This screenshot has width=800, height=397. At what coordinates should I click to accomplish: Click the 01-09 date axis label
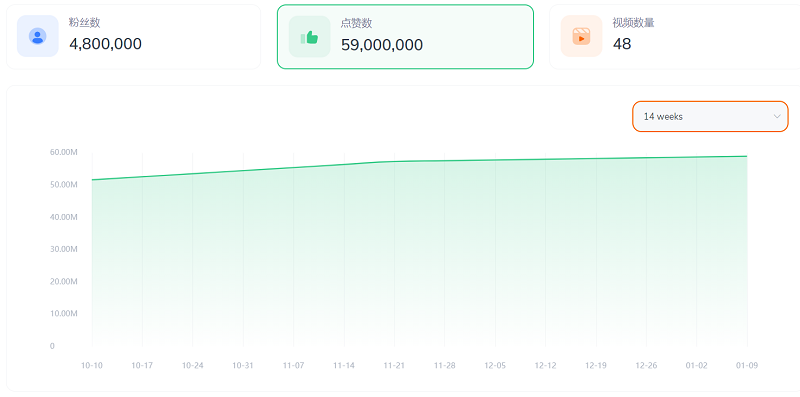[747, 365]
